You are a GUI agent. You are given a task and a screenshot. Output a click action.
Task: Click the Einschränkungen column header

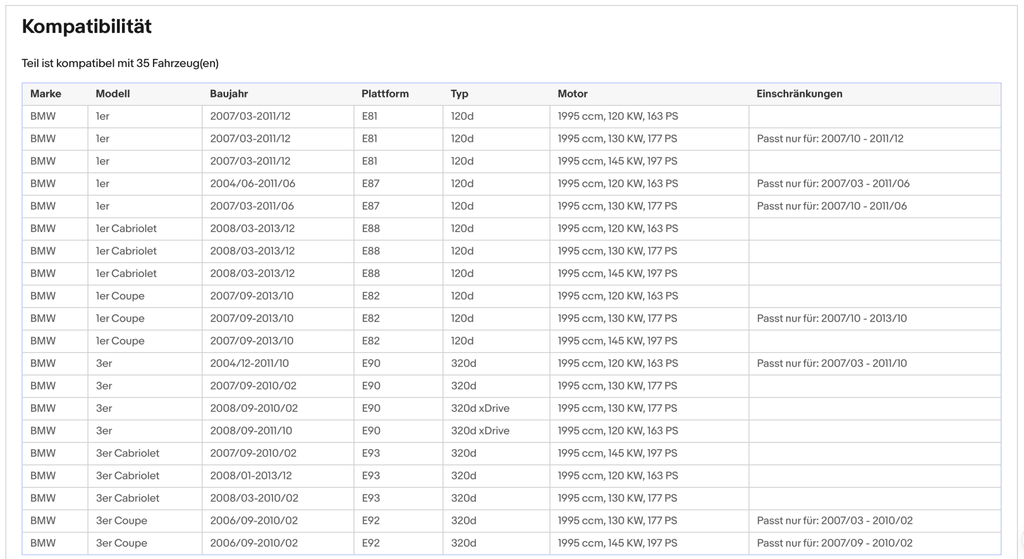click(799, 94)
